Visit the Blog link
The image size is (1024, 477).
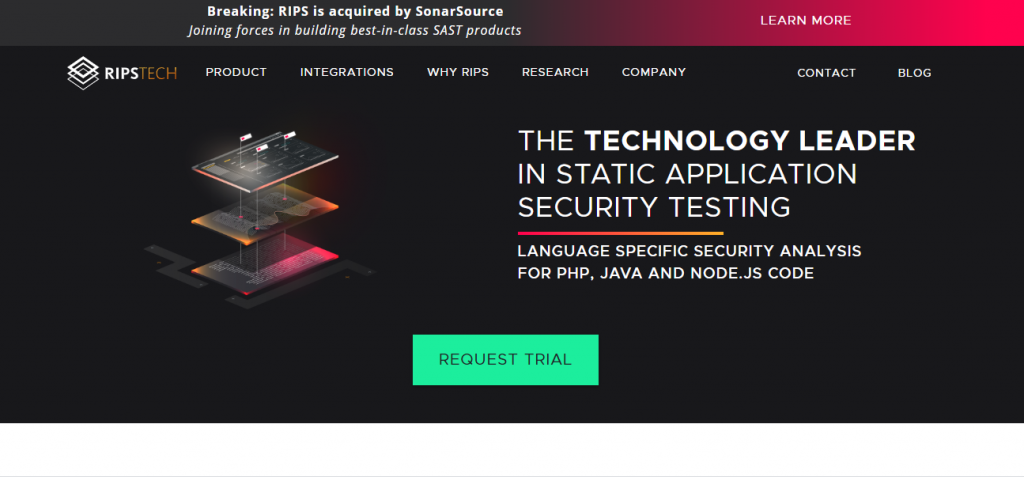[x=914, y=73]
